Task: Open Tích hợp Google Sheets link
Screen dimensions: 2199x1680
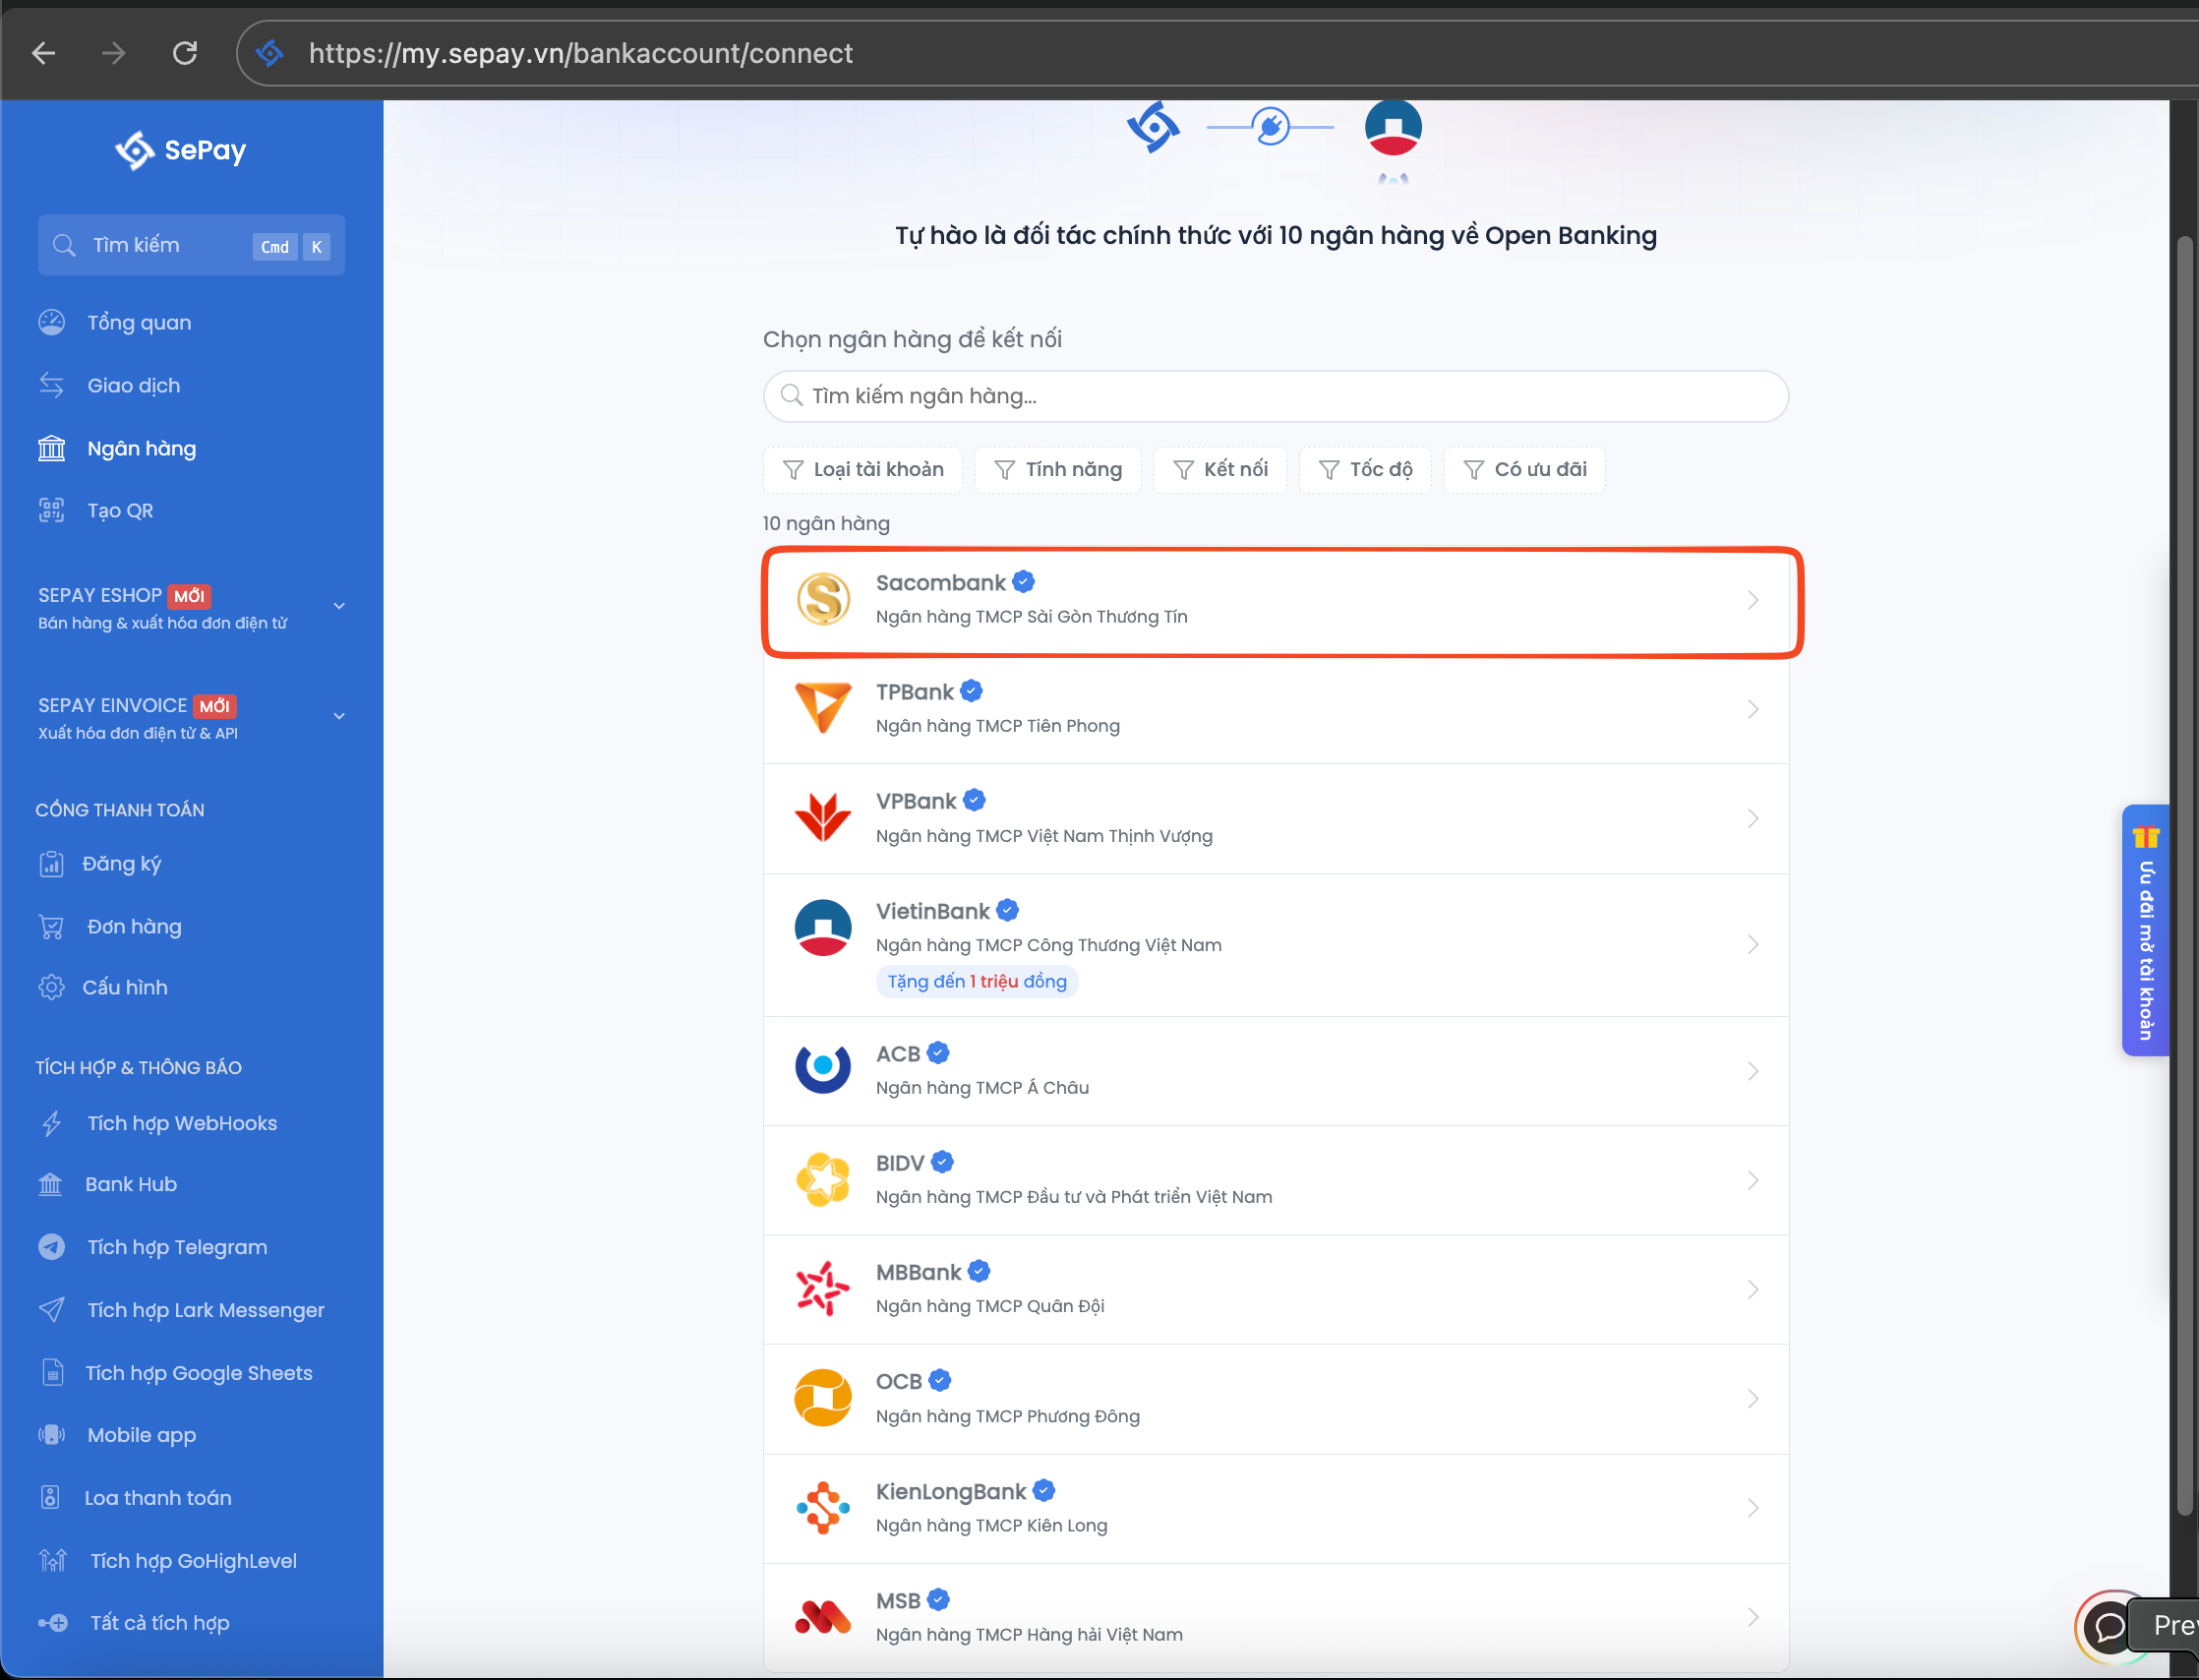Action: pyautogui.click(x=198, y=1373)
